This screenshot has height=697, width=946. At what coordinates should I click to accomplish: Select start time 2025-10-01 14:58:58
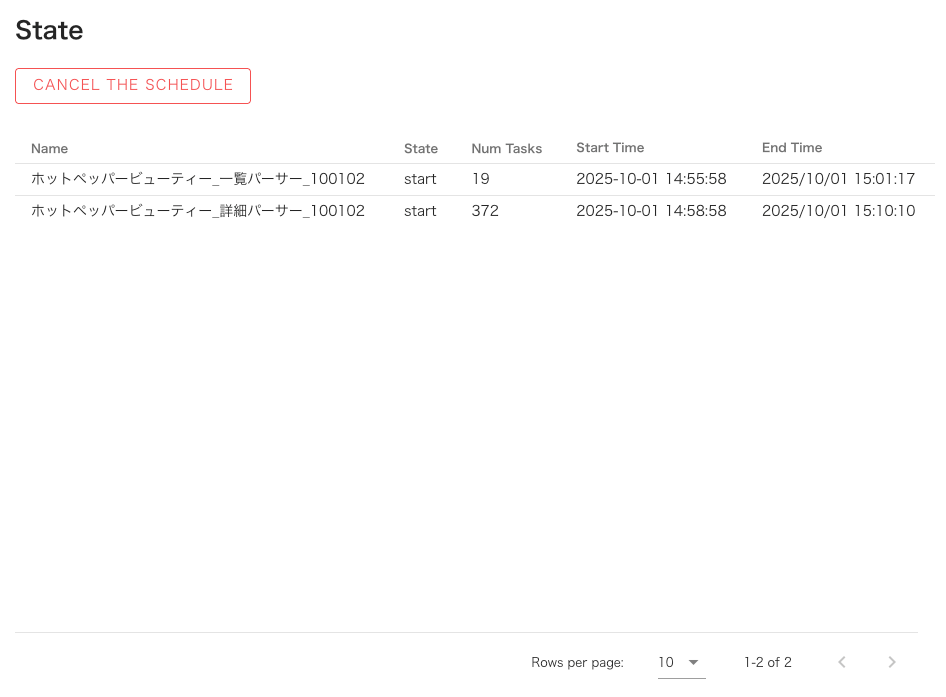(x=651, y=211)
